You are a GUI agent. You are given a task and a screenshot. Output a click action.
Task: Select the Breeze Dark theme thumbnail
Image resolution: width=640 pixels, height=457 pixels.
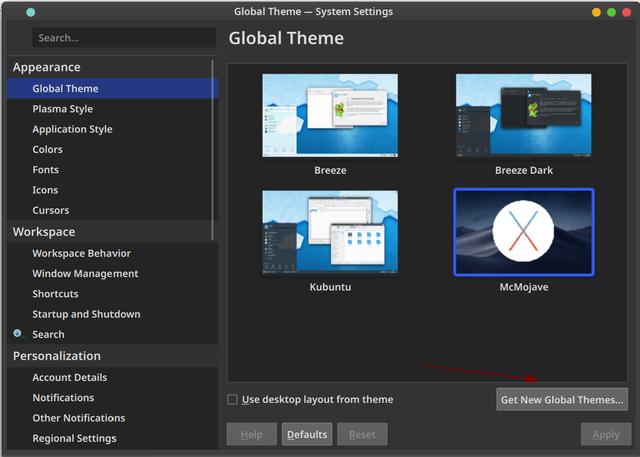point(524,115)
